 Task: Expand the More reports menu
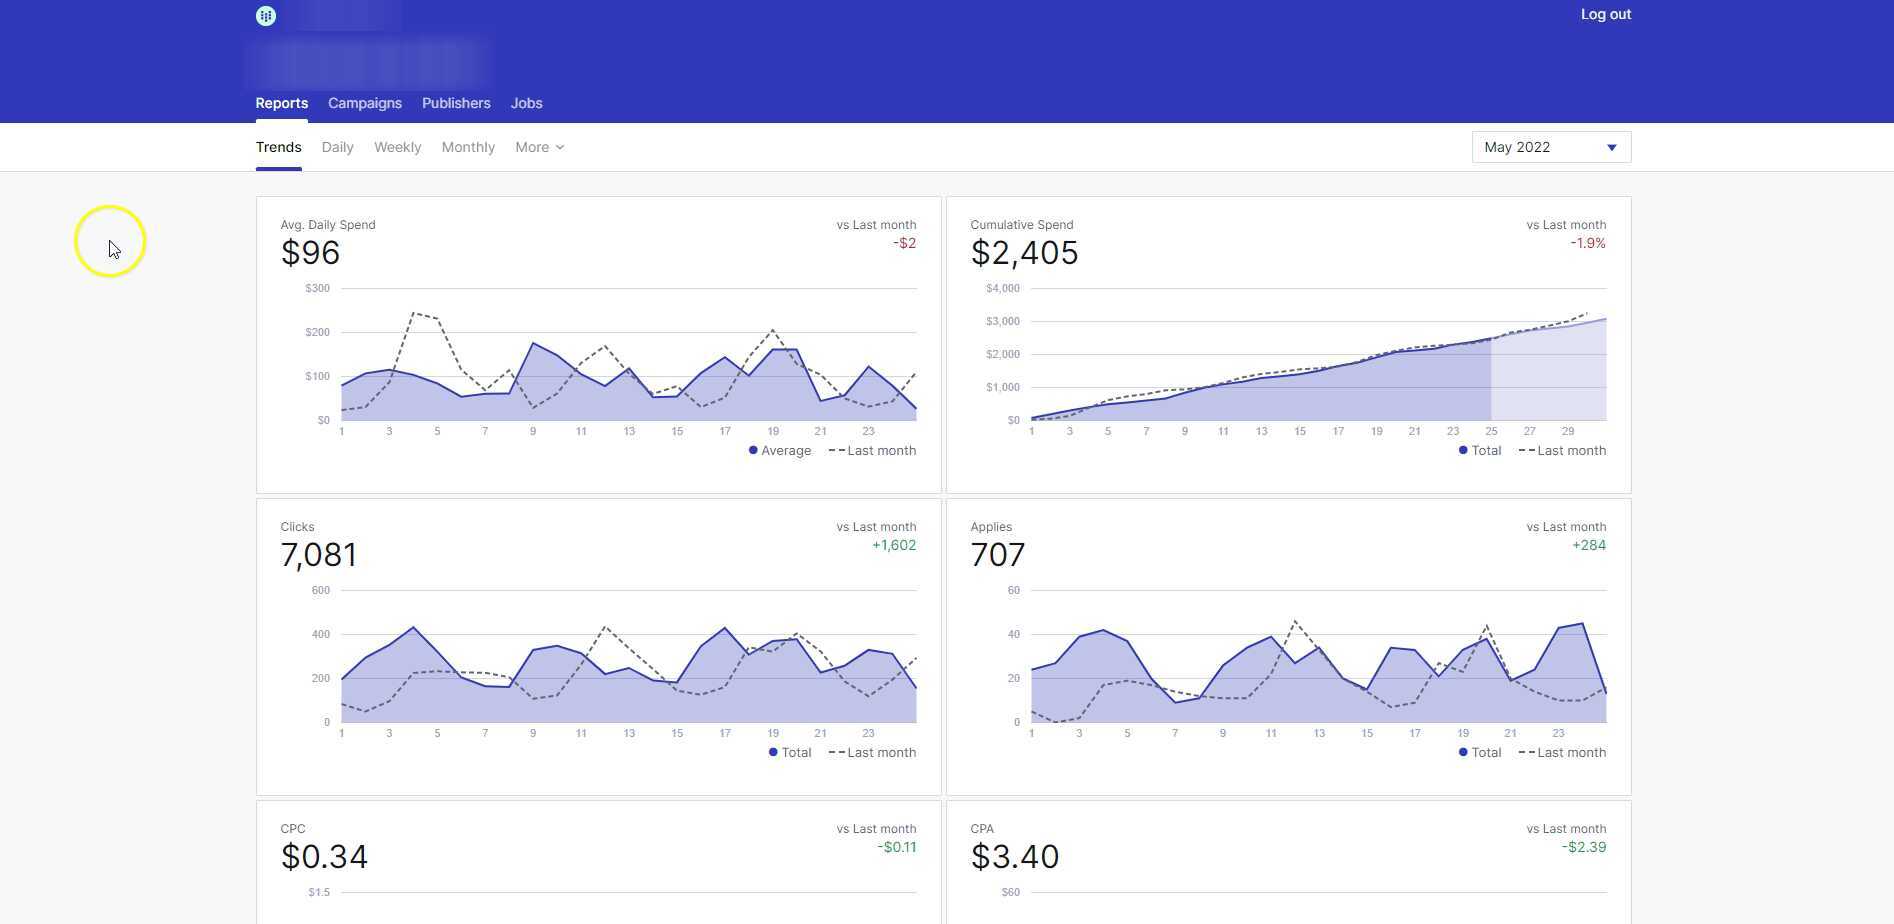point(538,147)
